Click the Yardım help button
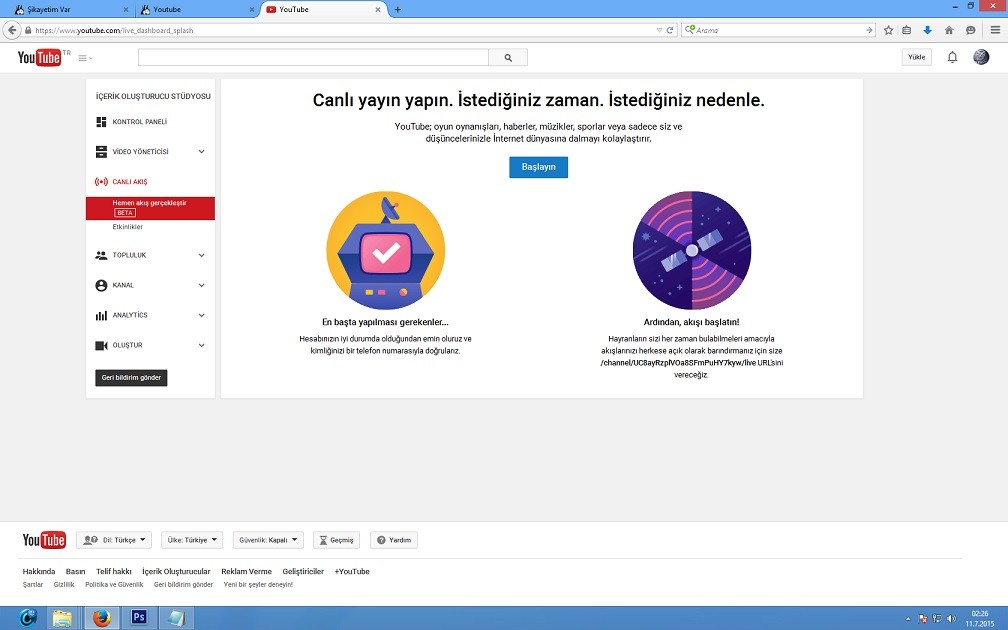The image size is (1008, 630). (393, 540)
